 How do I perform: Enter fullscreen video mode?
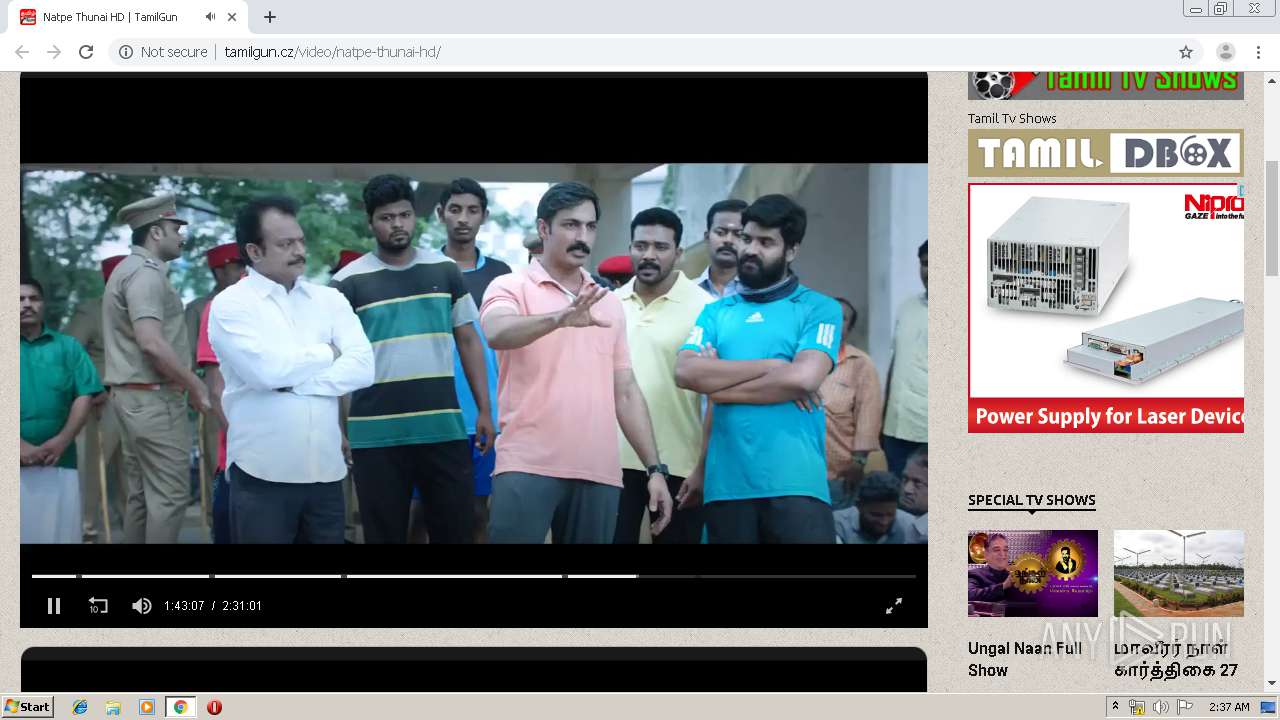pyautogui.click(x=894, y=605)
